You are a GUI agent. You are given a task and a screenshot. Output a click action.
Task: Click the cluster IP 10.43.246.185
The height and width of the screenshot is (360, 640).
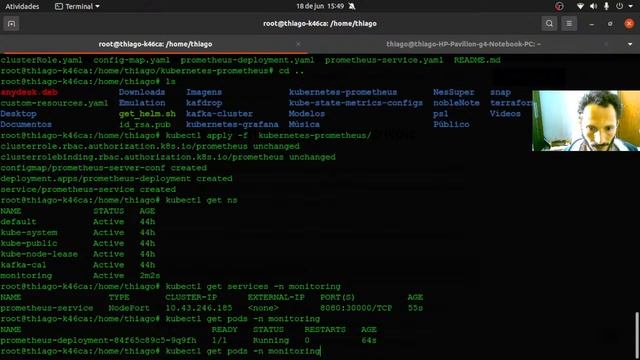coord(198,308)
